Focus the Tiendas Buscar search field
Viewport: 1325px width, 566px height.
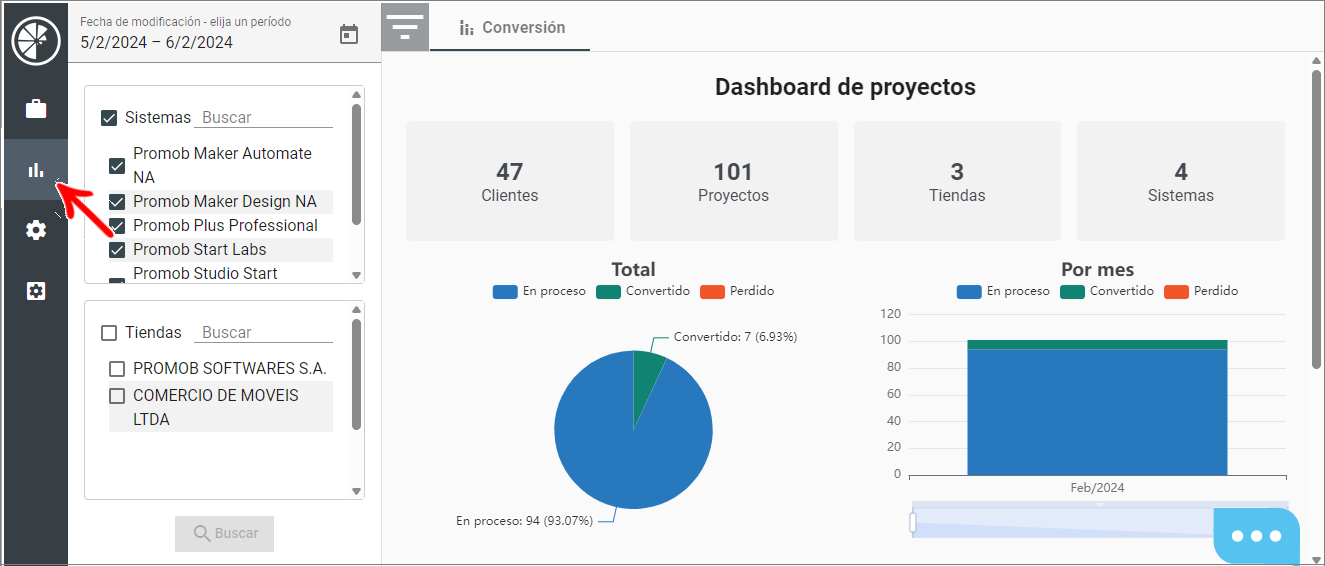point(263,333)
